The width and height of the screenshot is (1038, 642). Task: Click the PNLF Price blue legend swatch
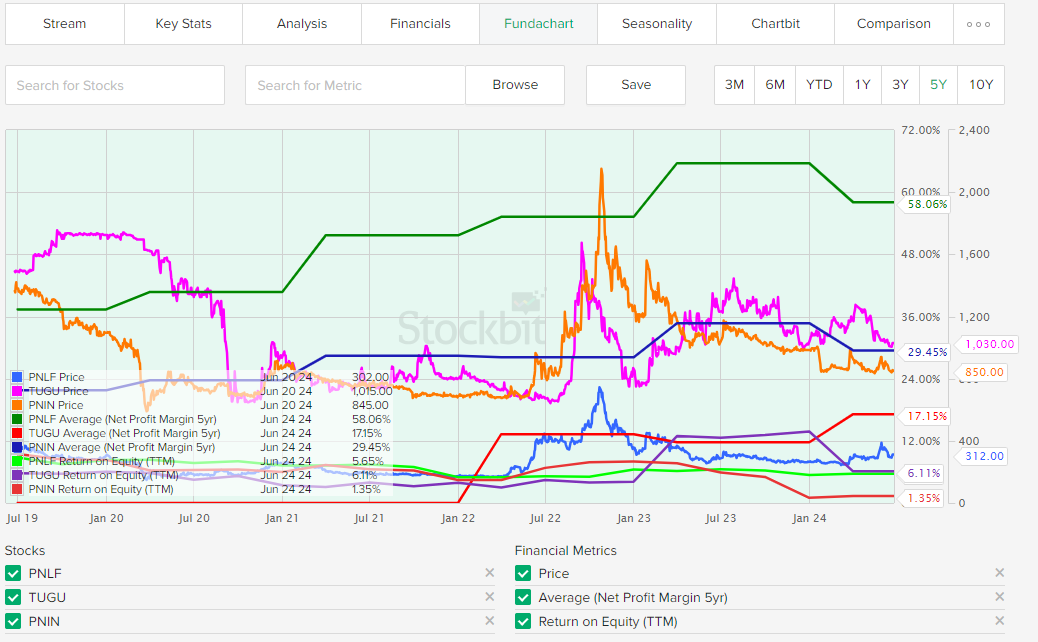(16, 378)
